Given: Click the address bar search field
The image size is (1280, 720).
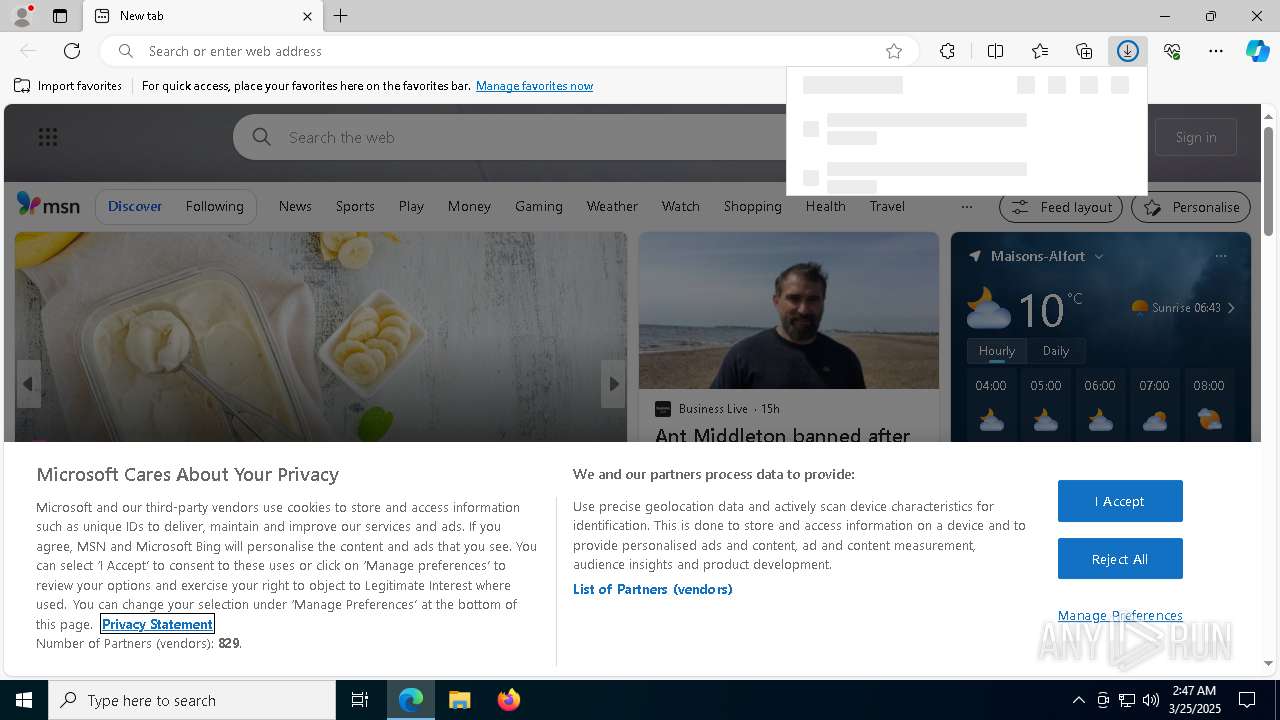Looking at the screenshot, I should coord(510,51).
